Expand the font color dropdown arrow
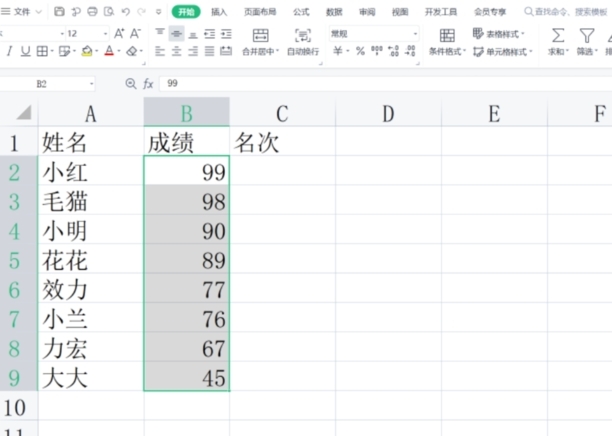Image resolution: width=612 pixels, height=436 pixels. 119,51
